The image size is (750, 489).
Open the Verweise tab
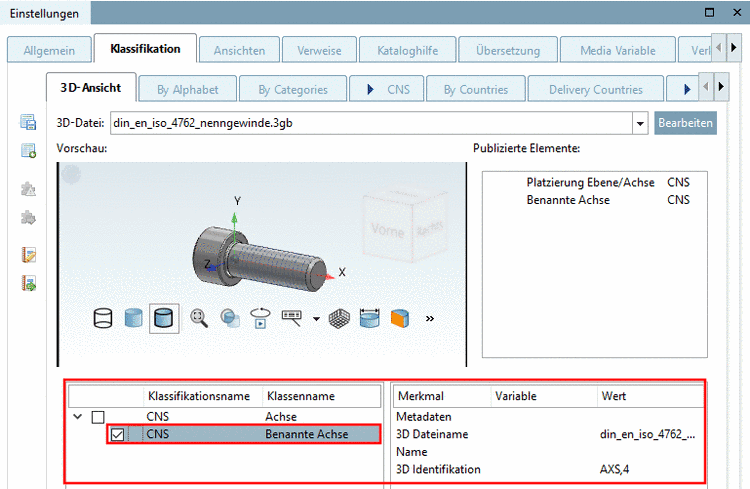[319, 50]
